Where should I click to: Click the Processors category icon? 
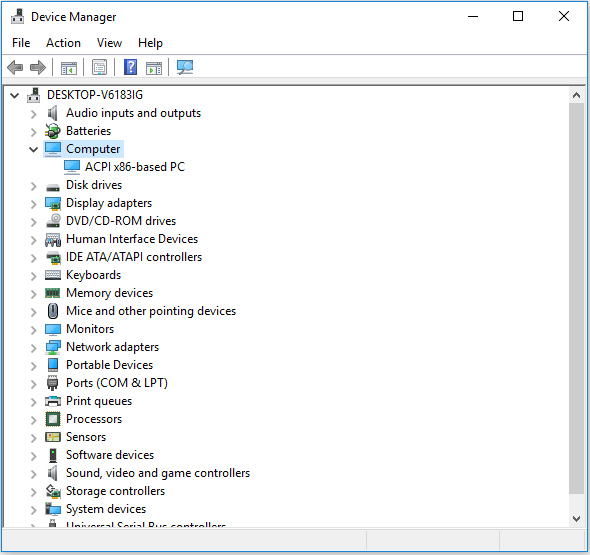pyautogui.click(x=53, y=419)
